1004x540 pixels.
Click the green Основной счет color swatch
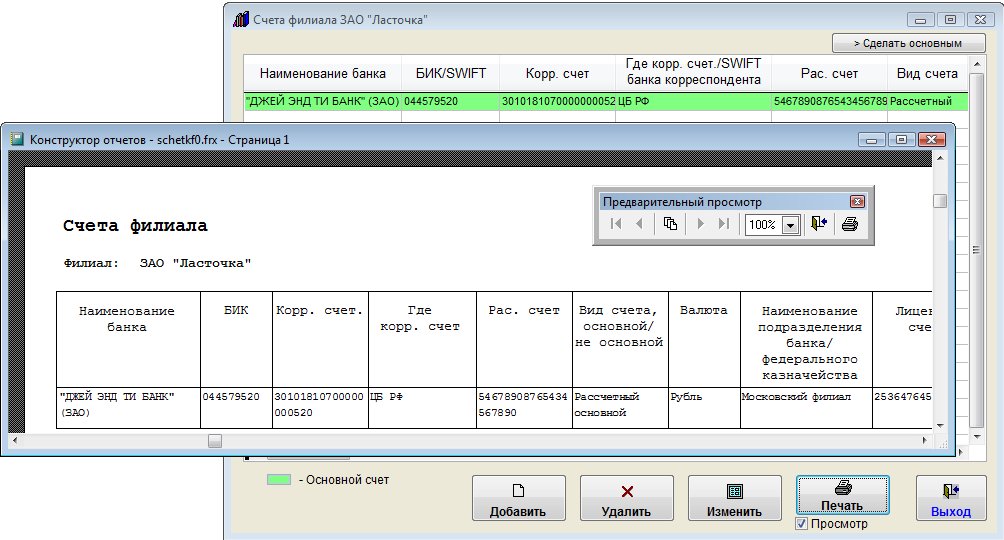pos(279,480)
